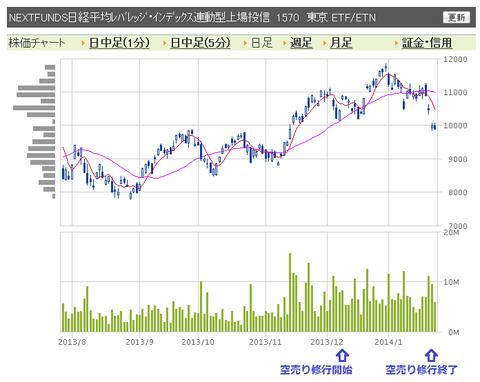Click the 東京 ETF/ETN market label

341,17
